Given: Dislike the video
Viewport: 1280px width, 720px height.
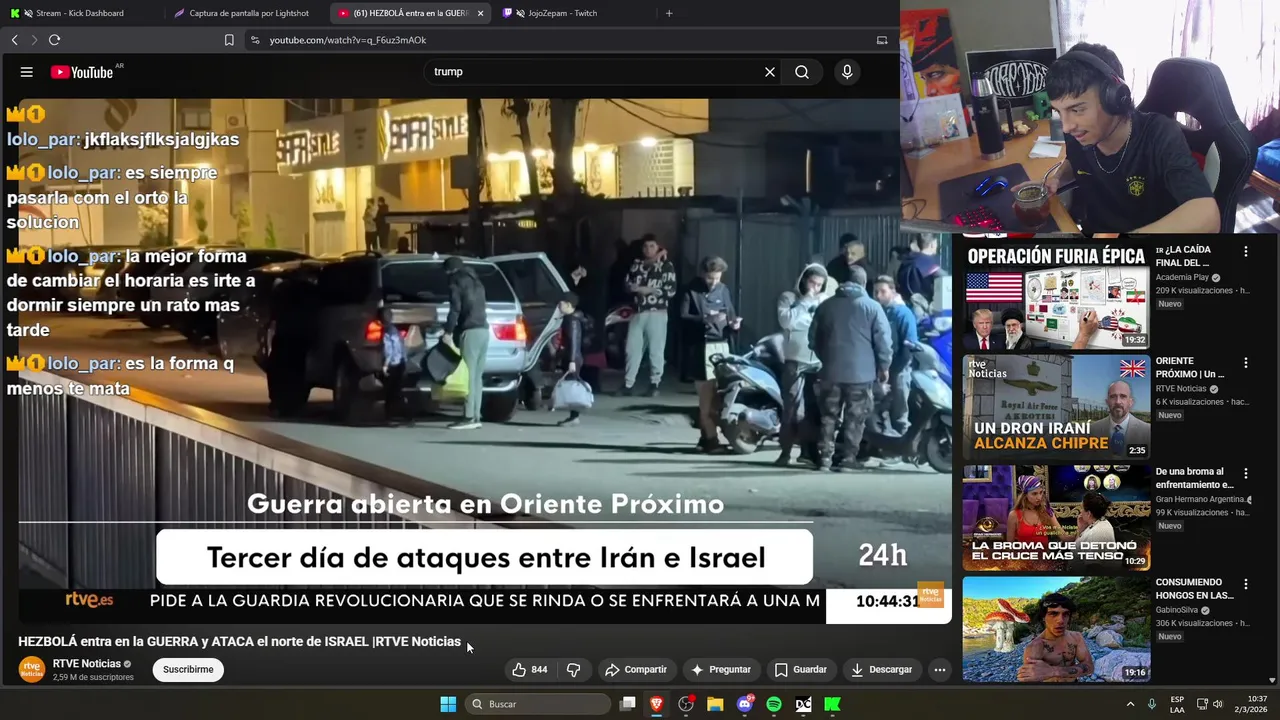Looking at the screenshot, I should tap(574, 670).
